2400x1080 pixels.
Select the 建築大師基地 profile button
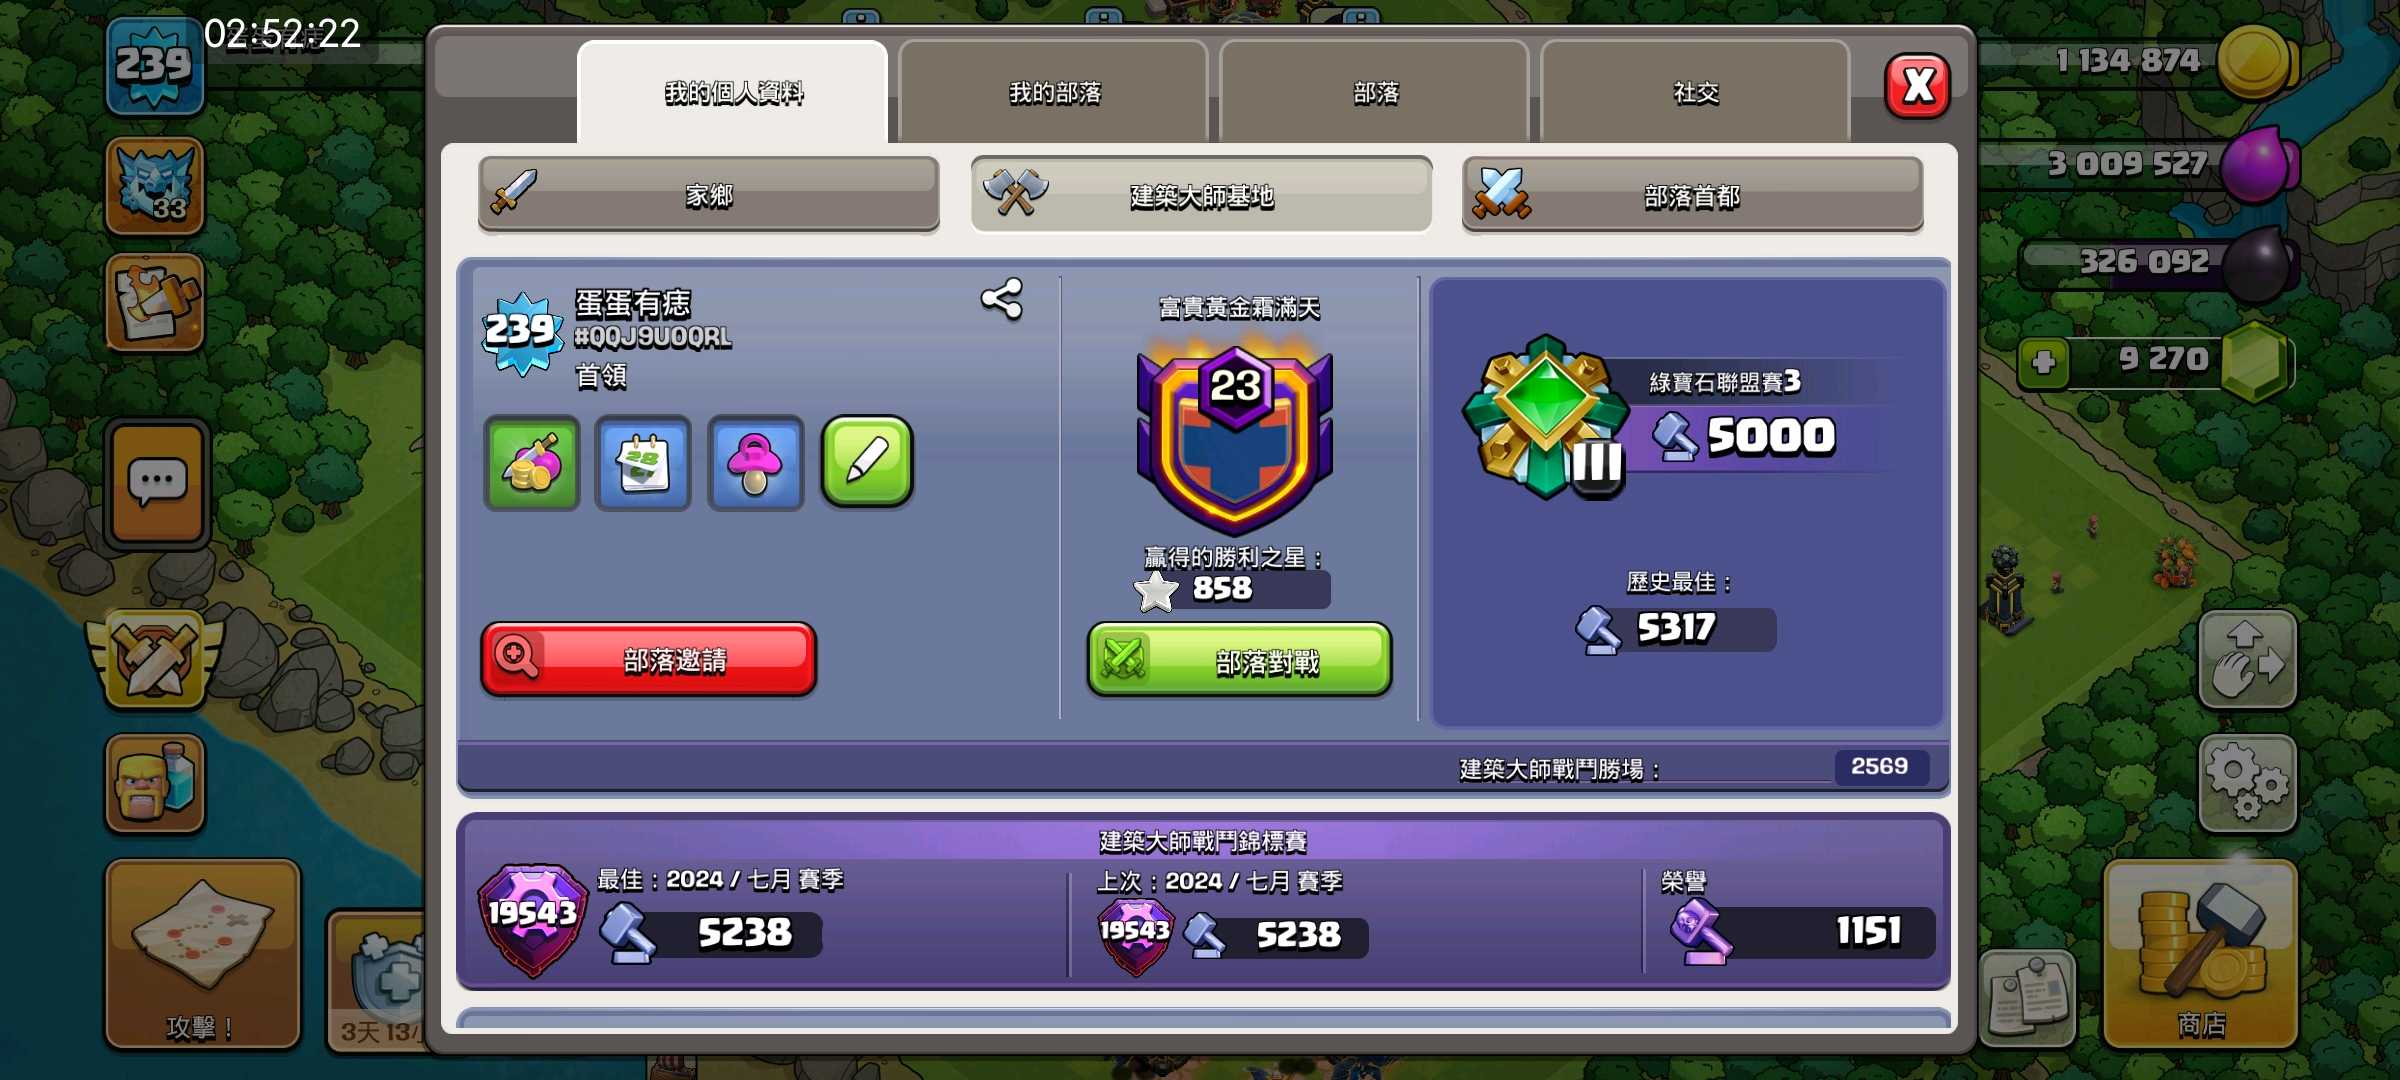point(1201,194)
